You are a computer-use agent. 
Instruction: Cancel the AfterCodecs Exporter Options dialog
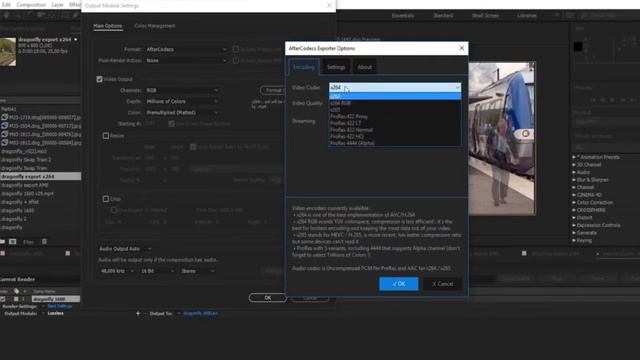coord(443,284)
